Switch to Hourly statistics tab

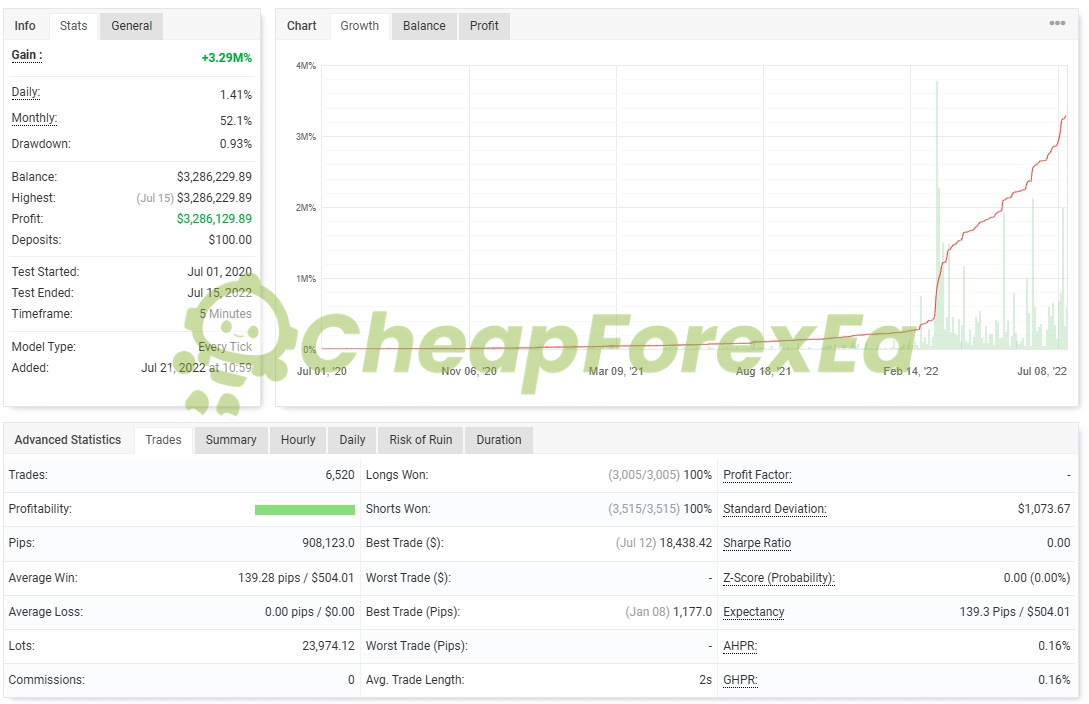[297, 439]
